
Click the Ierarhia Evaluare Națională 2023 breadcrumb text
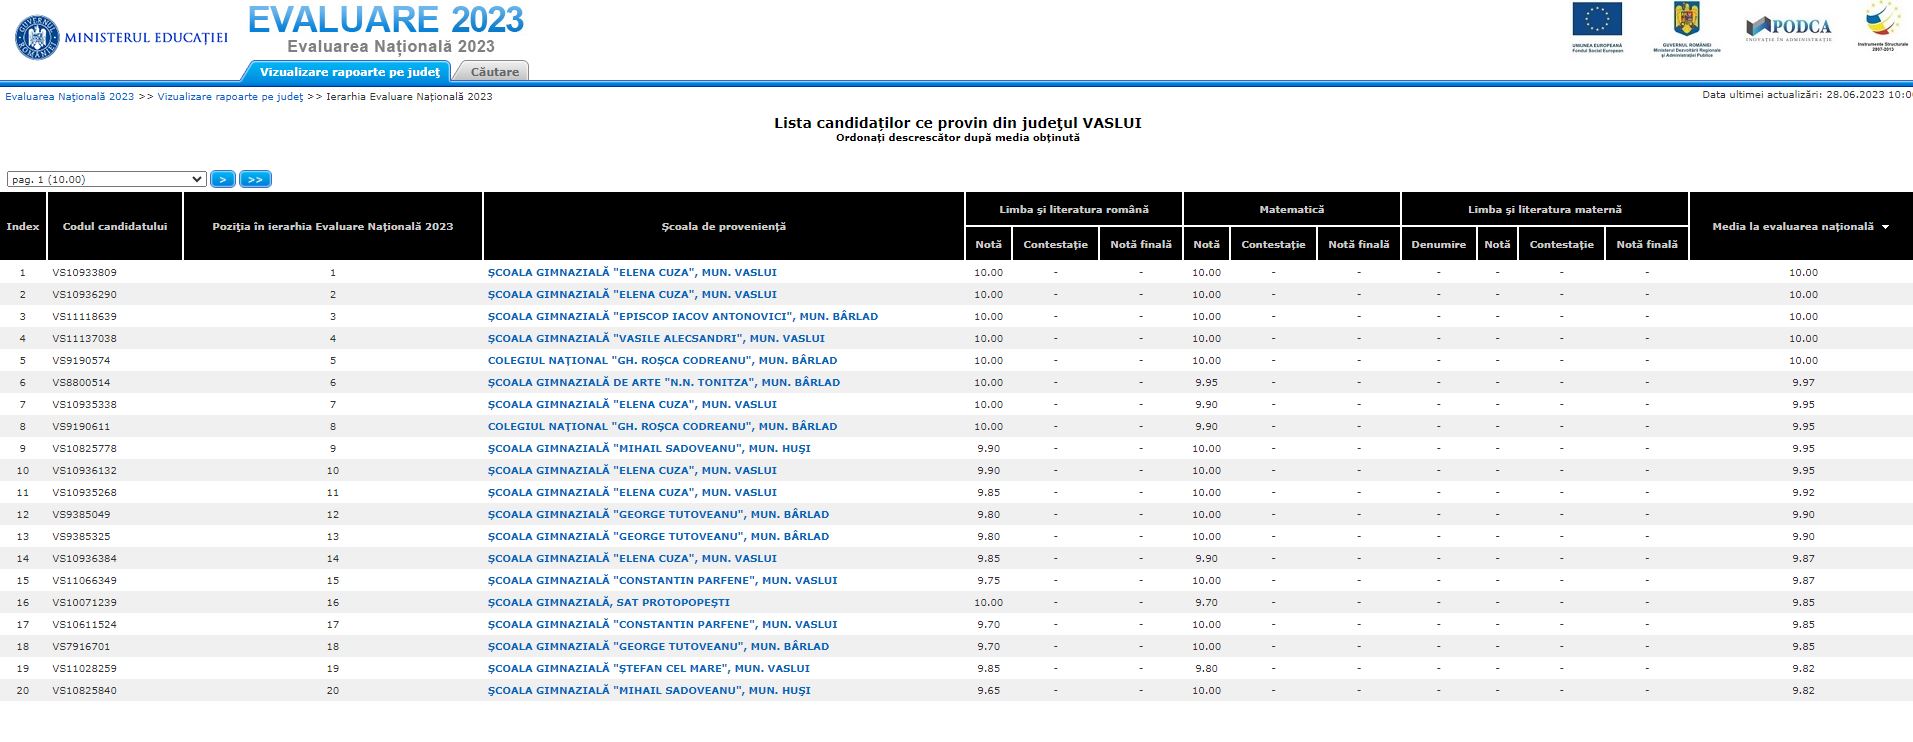[410, 97]
